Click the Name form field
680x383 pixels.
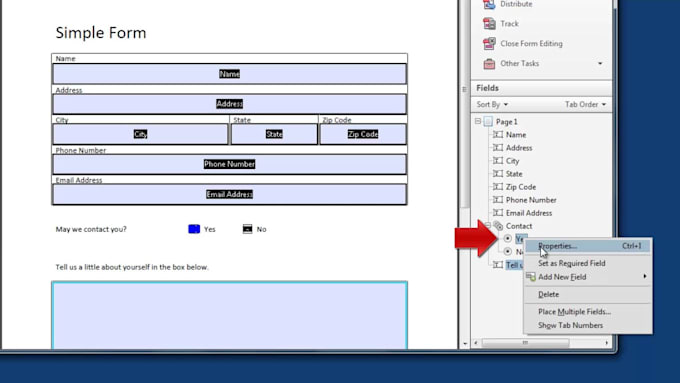pos(229,74)
